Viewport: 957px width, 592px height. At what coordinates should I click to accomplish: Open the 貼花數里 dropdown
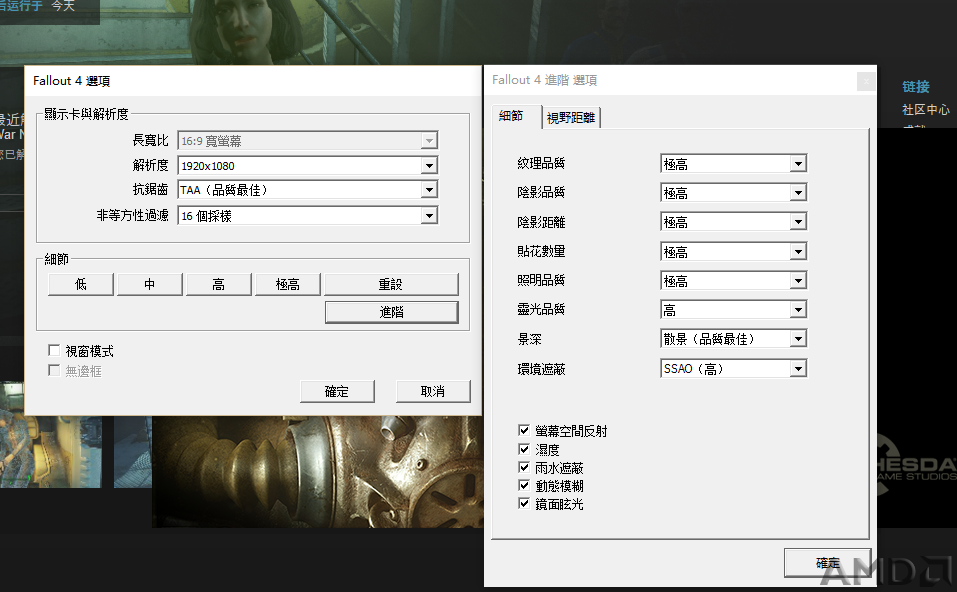pyautogui.click(x=734, y=251)
